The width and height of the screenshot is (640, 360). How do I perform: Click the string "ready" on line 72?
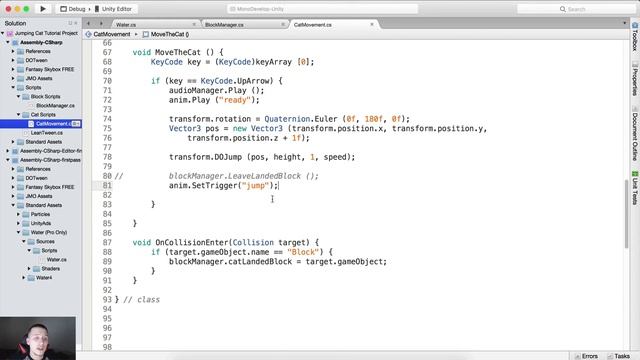pyautogui.click(x=235, y=100)
